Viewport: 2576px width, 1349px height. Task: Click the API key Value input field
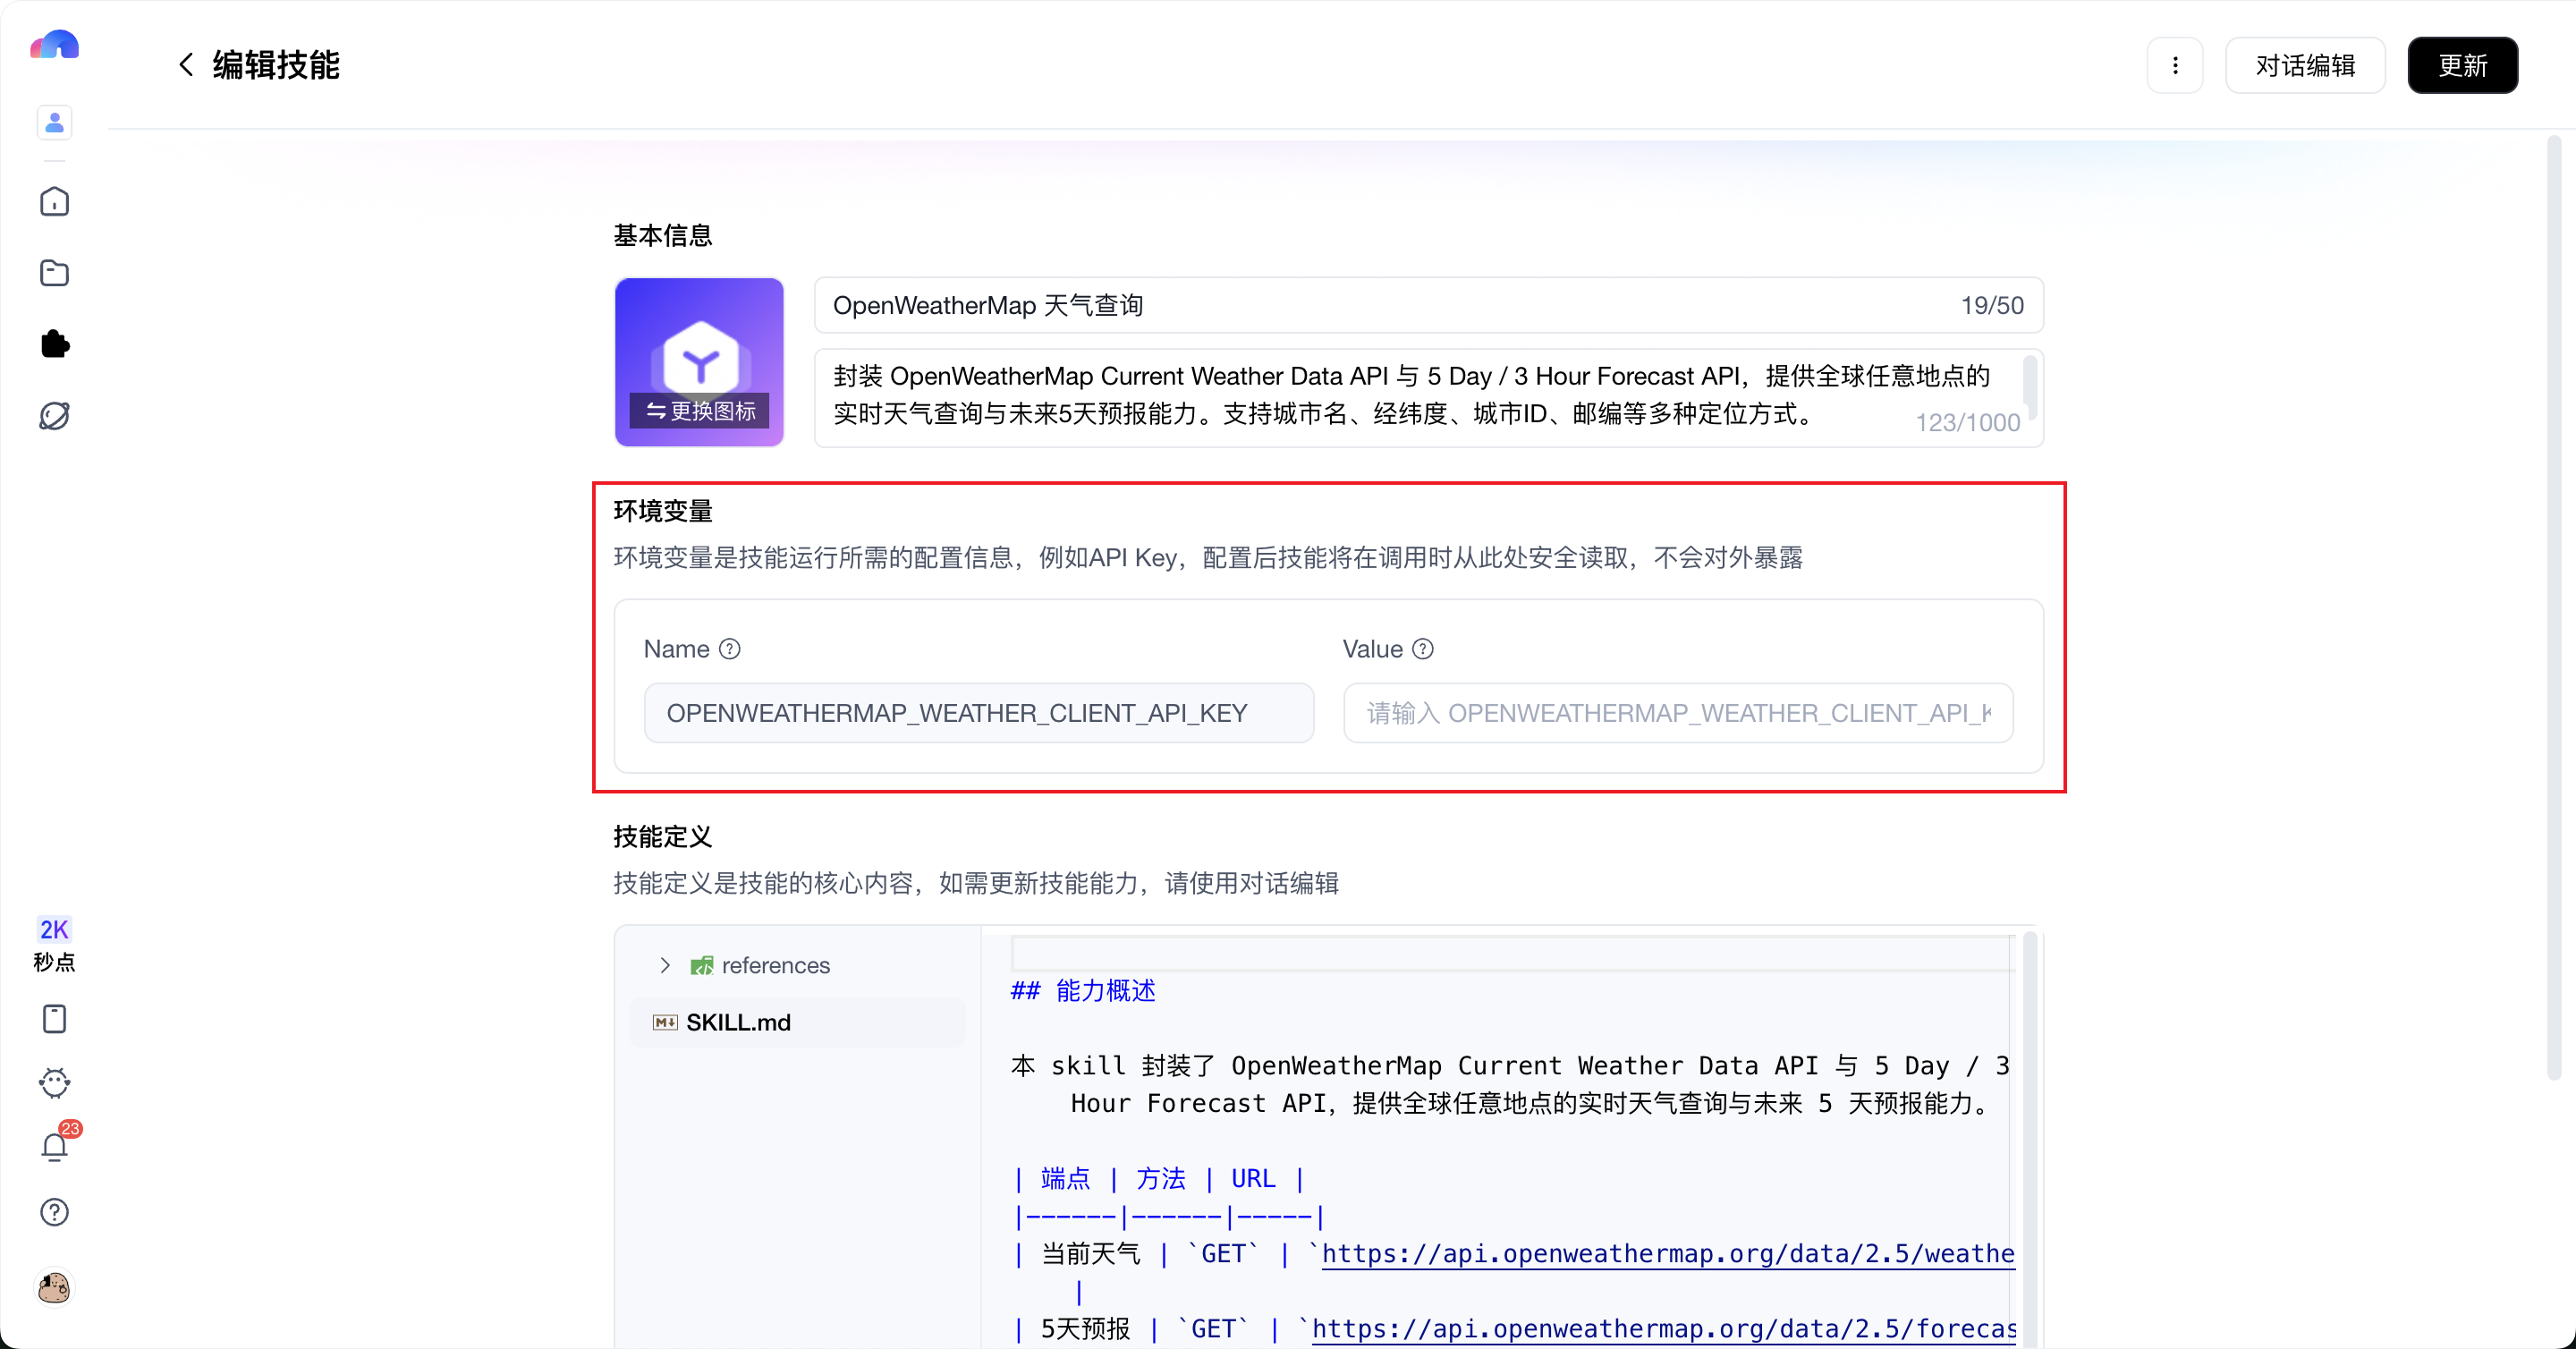[x=1678, y=713]
